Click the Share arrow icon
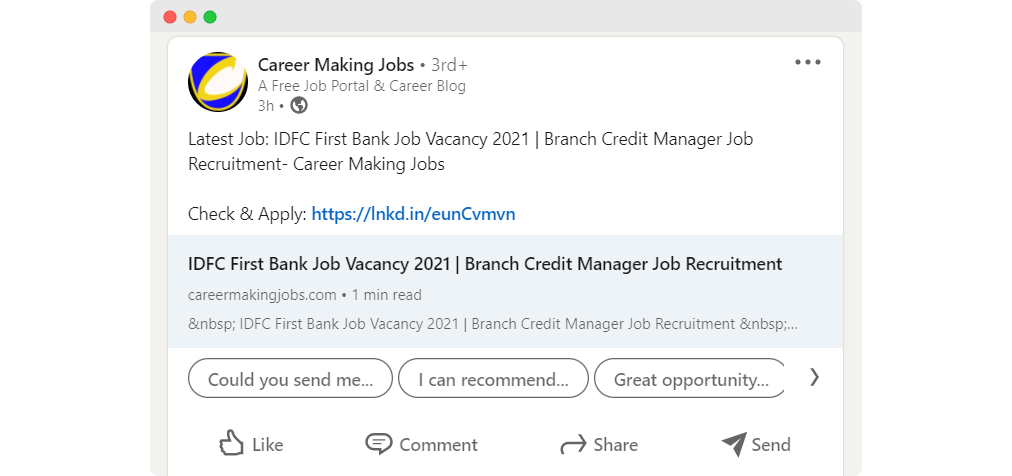This screenshot has width=1012, height=476. pos(573,445)
